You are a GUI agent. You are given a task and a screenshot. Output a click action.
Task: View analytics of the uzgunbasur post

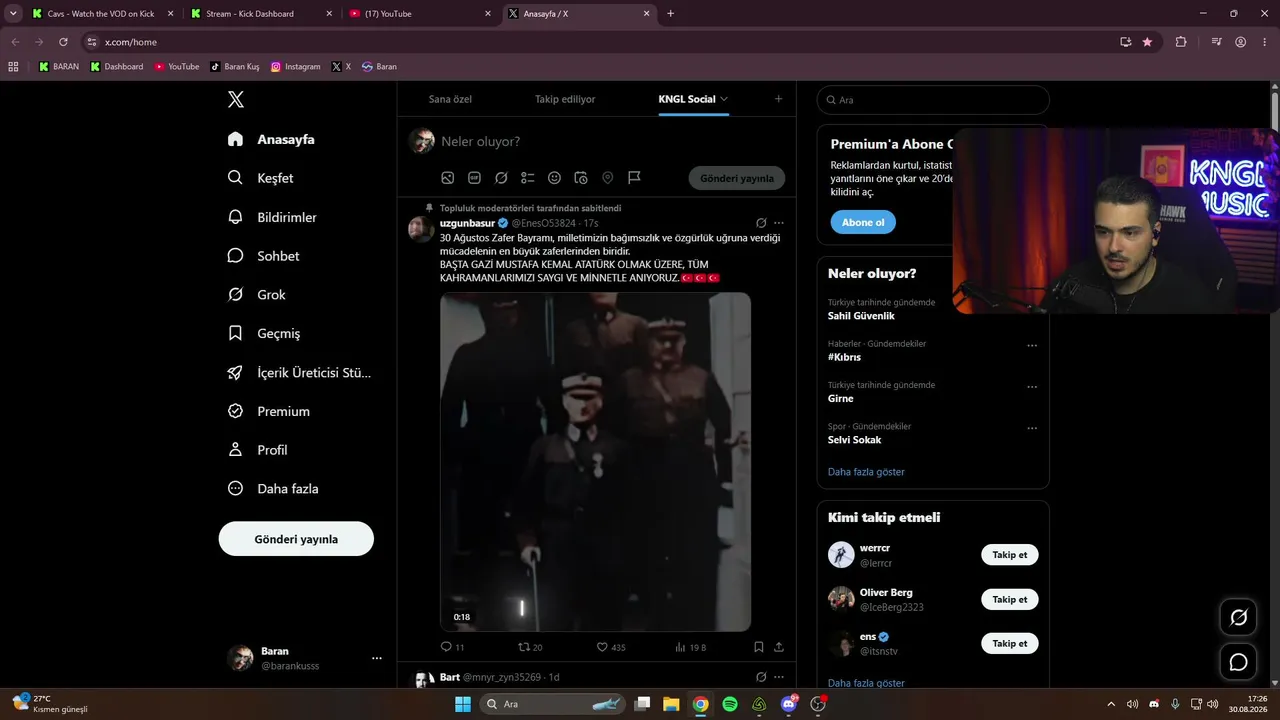point(691,647)
